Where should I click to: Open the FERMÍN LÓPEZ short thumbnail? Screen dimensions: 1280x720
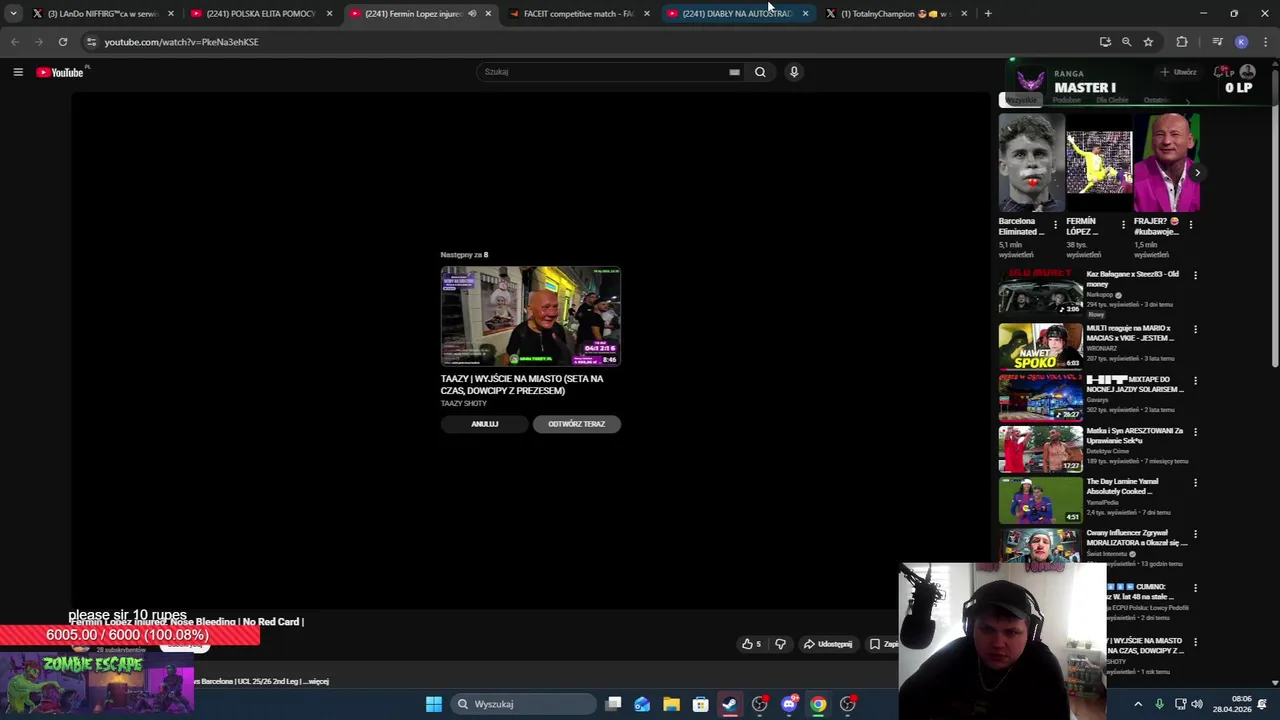click(x=1099, y=164)
